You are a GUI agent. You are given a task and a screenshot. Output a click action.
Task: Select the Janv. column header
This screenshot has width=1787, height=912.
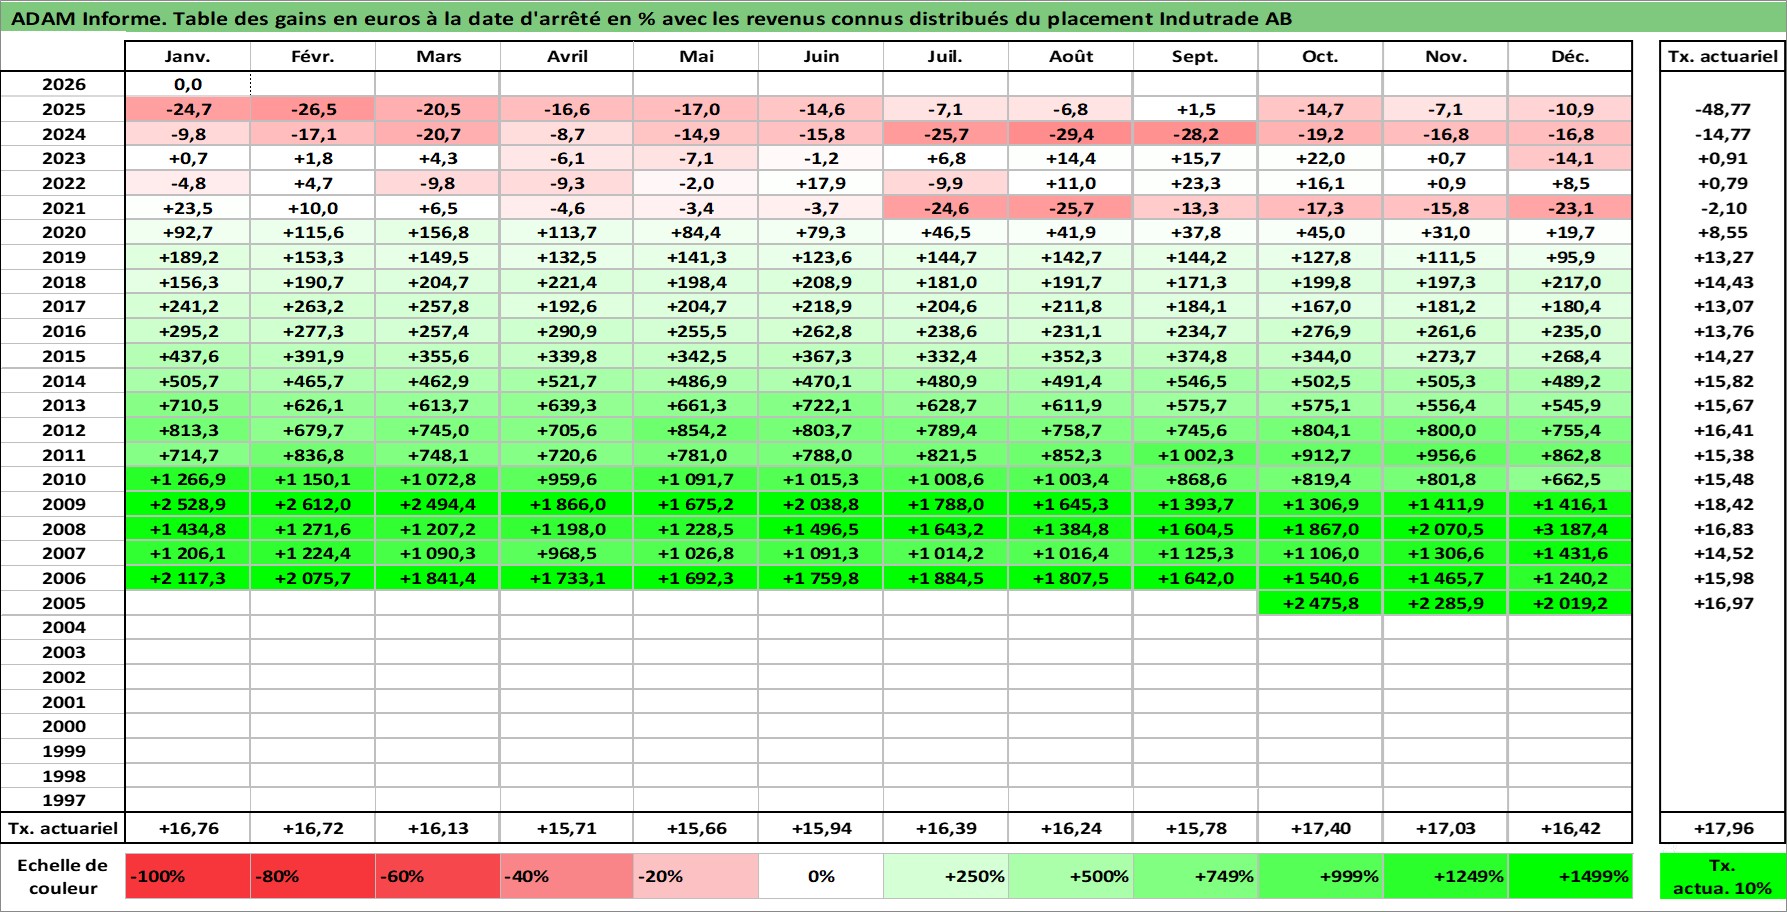pos(188,57)
